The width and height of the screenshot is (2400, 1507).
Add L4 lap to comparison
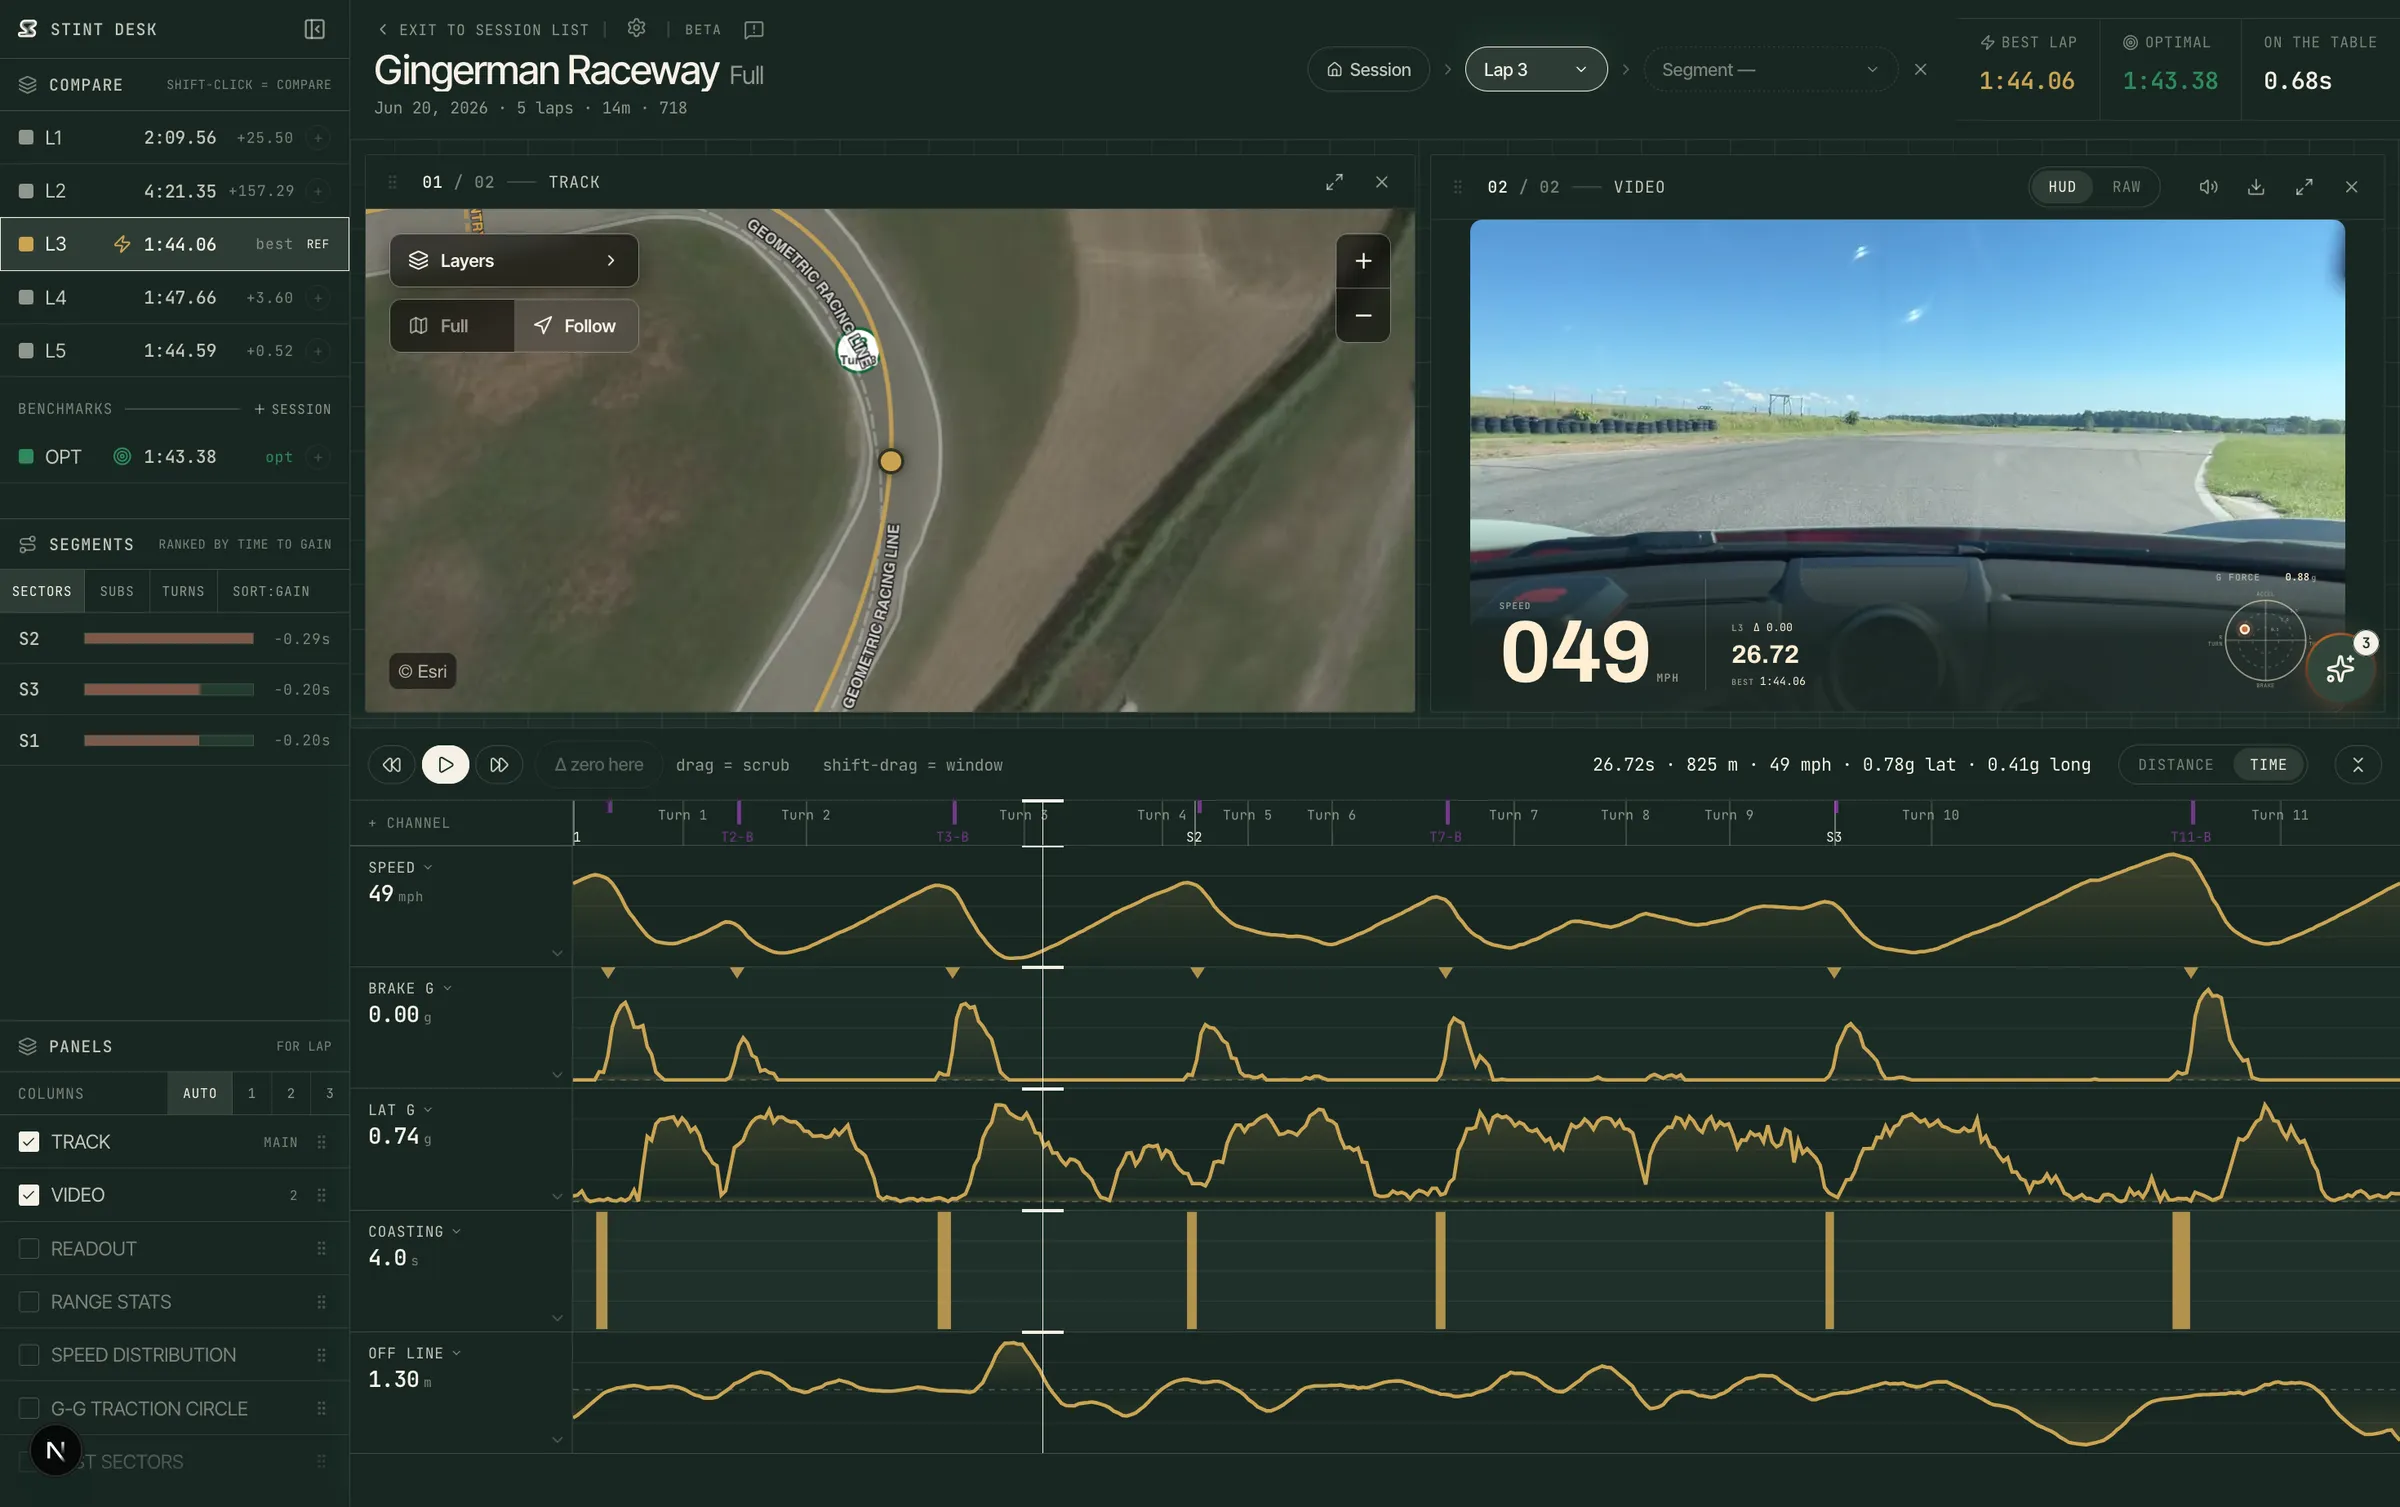point(318,298)
